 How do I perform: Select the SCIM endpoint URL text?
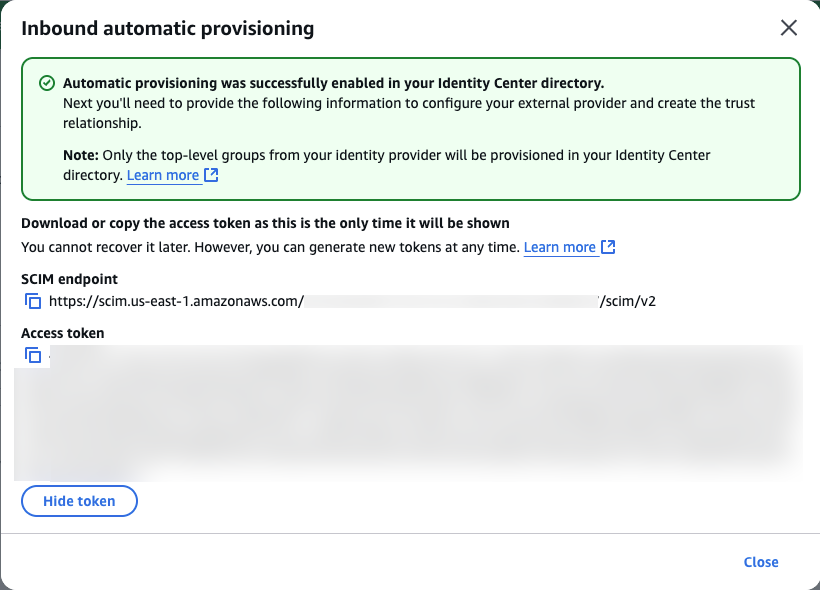(352, 300)
